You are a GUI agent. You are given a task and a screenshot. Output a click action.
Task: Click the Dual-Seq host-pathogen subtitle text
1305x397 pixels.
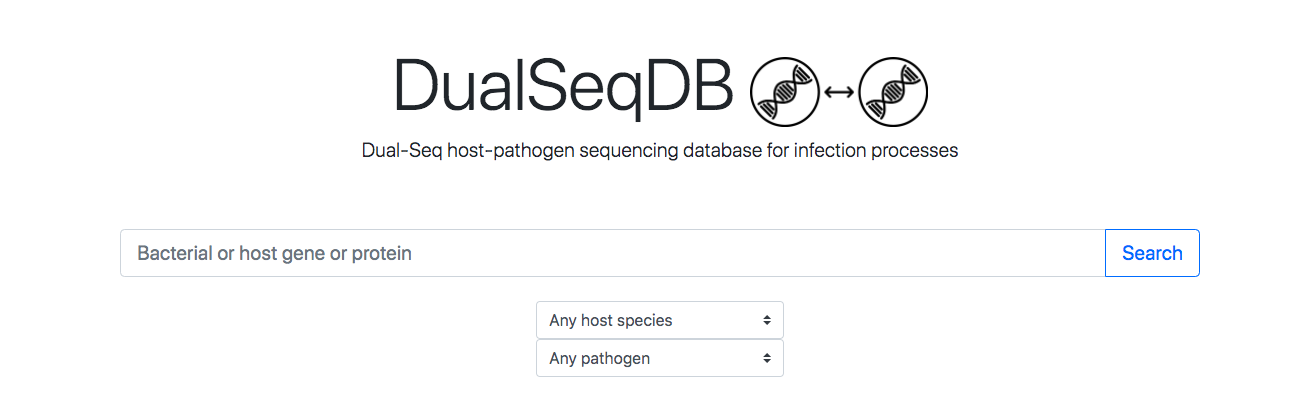660,151
